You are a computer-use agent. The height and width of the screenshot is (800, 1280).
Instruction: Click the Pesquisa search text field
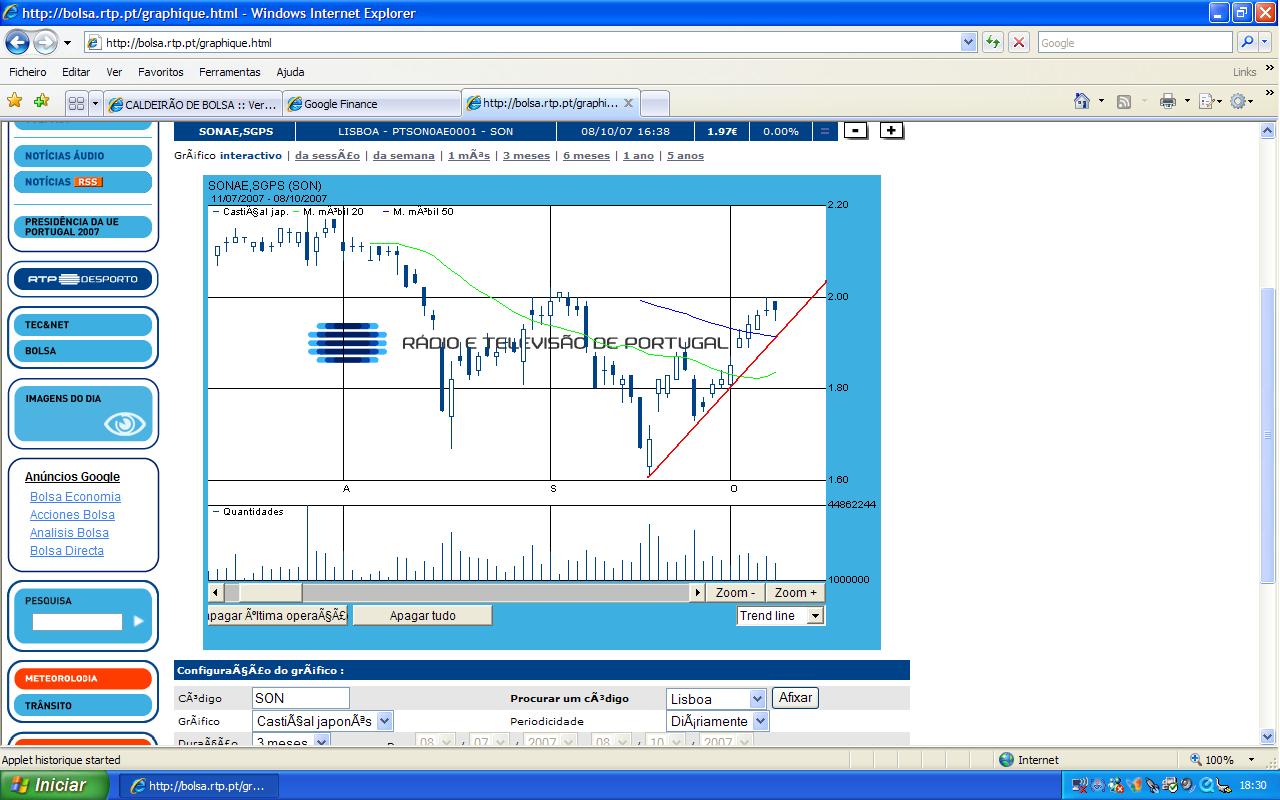[x=77, y=622]
